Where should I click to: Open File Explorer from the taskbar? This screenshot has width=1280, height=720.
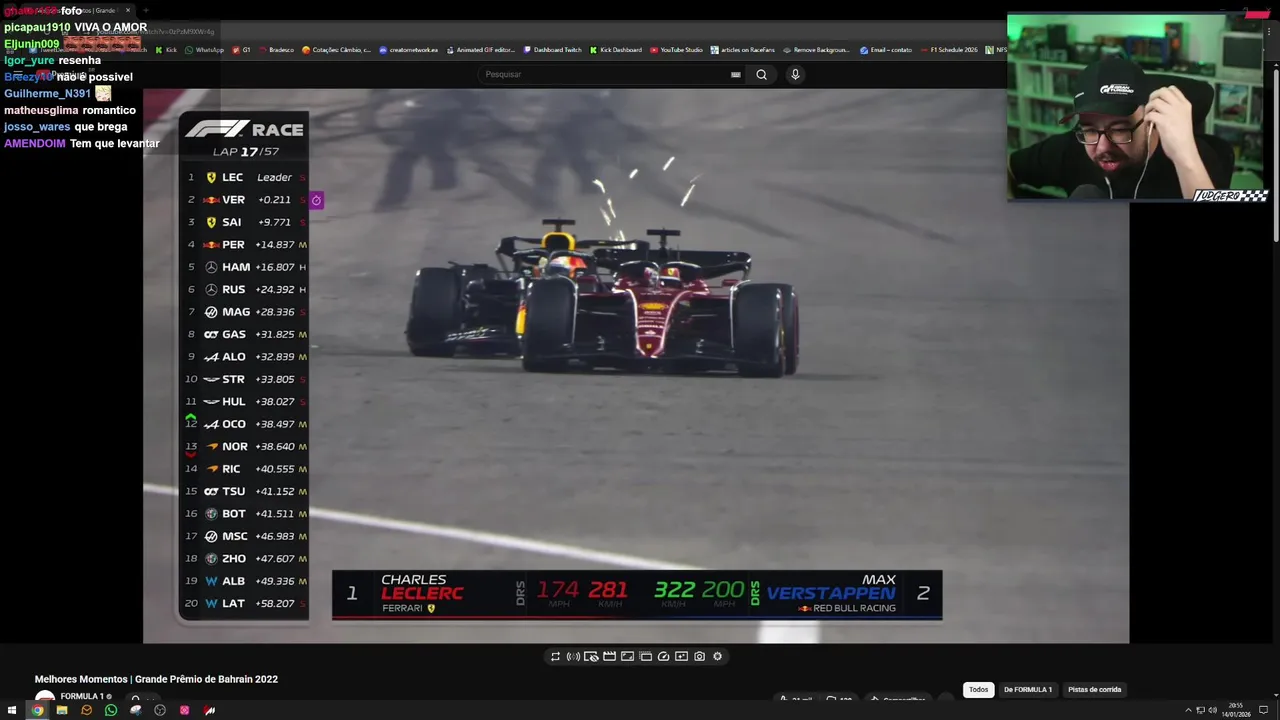pos(62,710)
